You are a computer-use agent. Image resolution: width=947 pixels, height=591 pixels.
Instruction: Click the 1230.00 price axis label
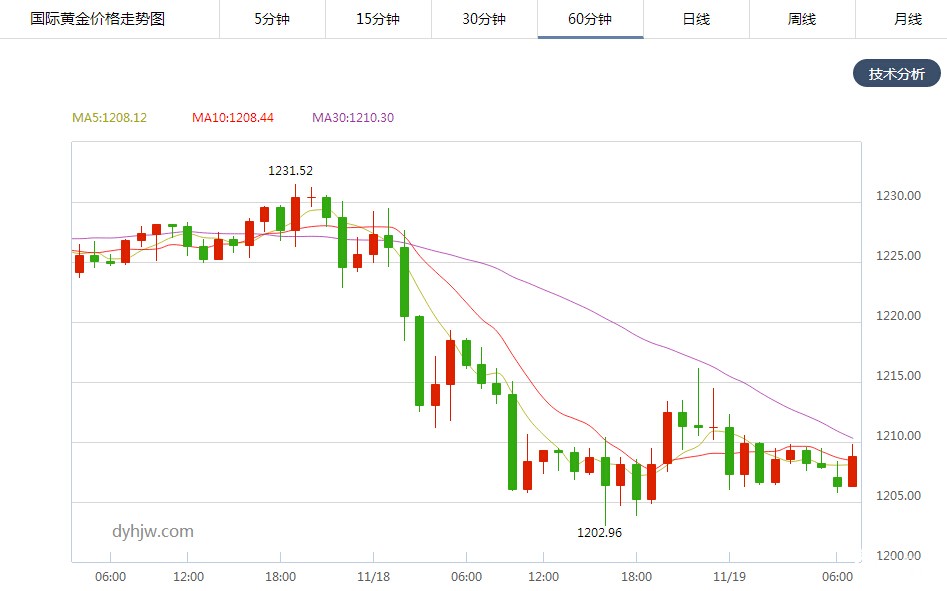tap(899, 196)
